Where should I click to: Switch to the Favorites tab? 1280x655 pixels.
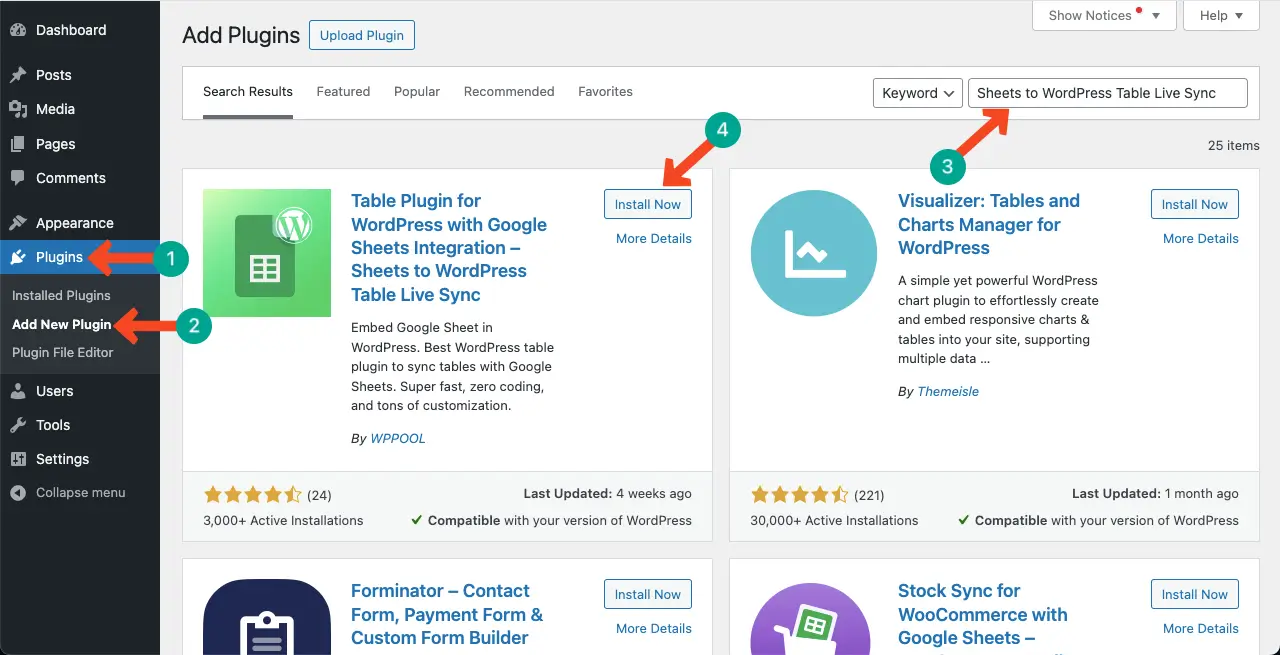pos(605,92)
